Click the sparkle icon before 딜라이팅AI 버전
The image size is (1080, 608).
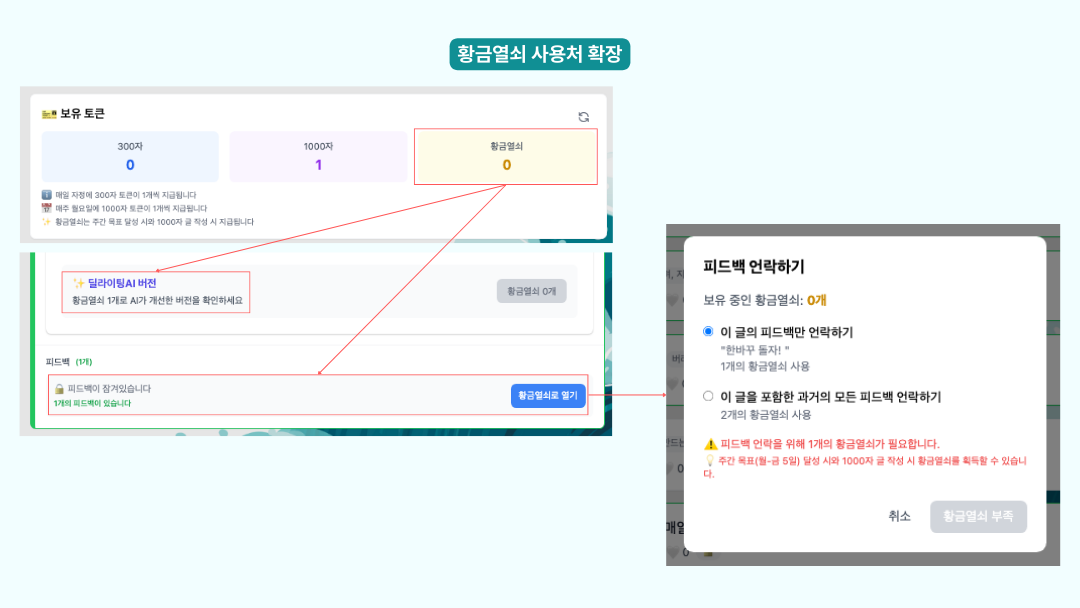(78, 284)
